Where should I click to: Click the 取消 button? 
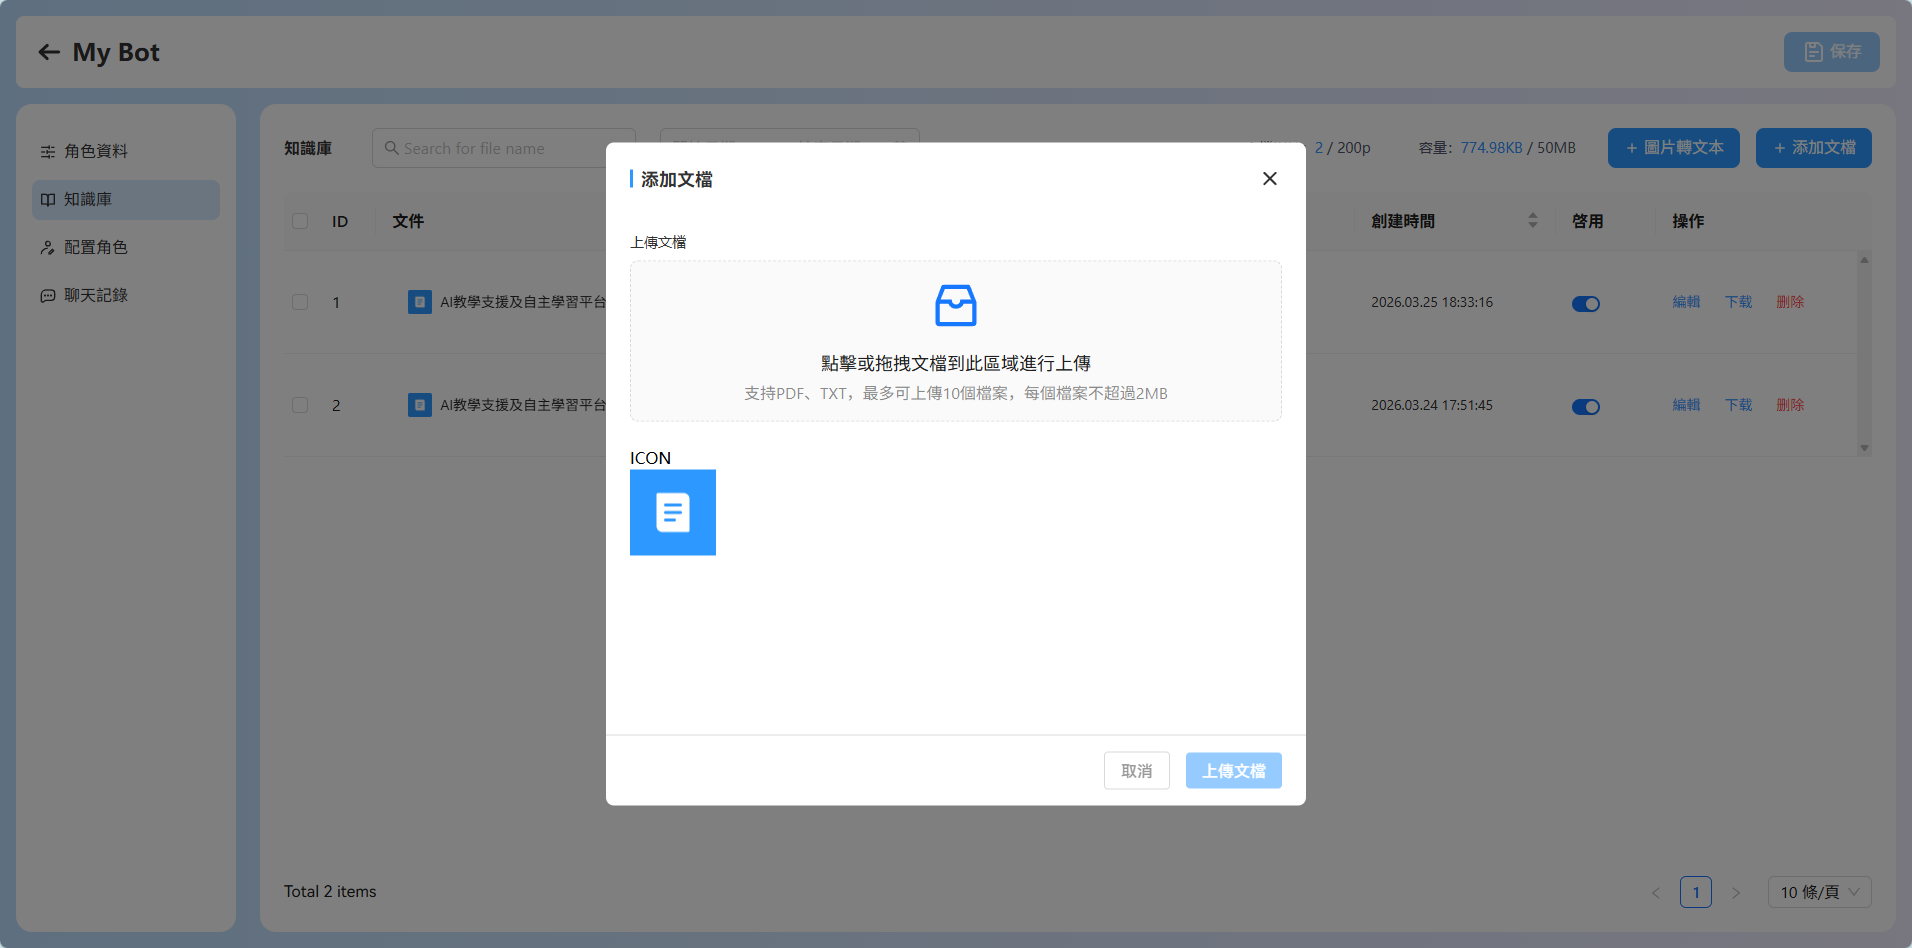pos(1137,771)
